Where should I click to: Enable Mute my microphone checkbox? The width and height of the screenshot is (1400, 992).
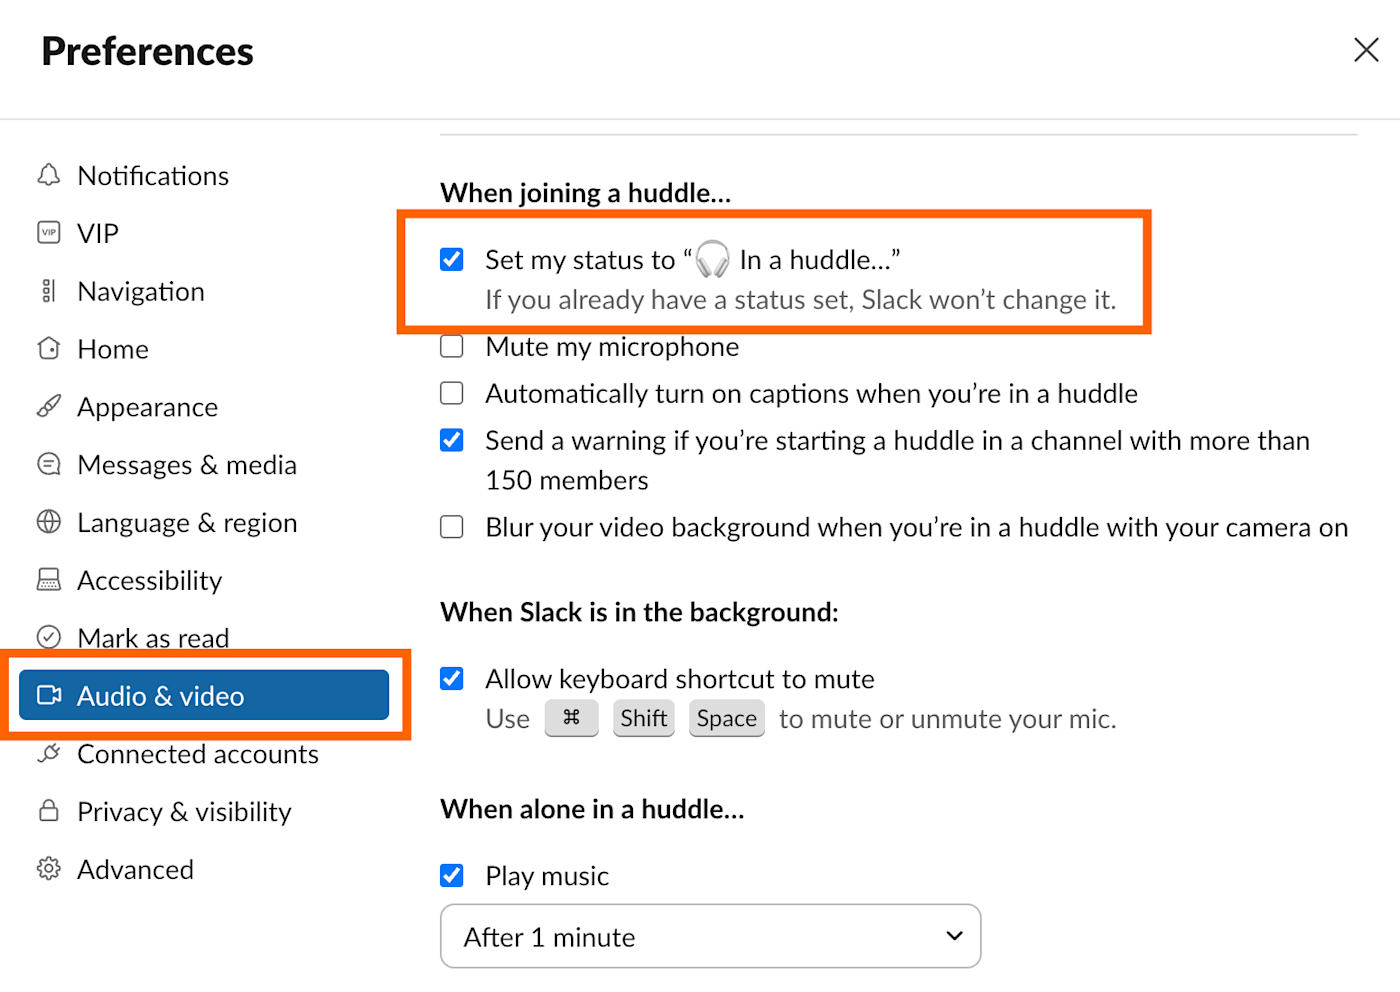tap(452, 347)
